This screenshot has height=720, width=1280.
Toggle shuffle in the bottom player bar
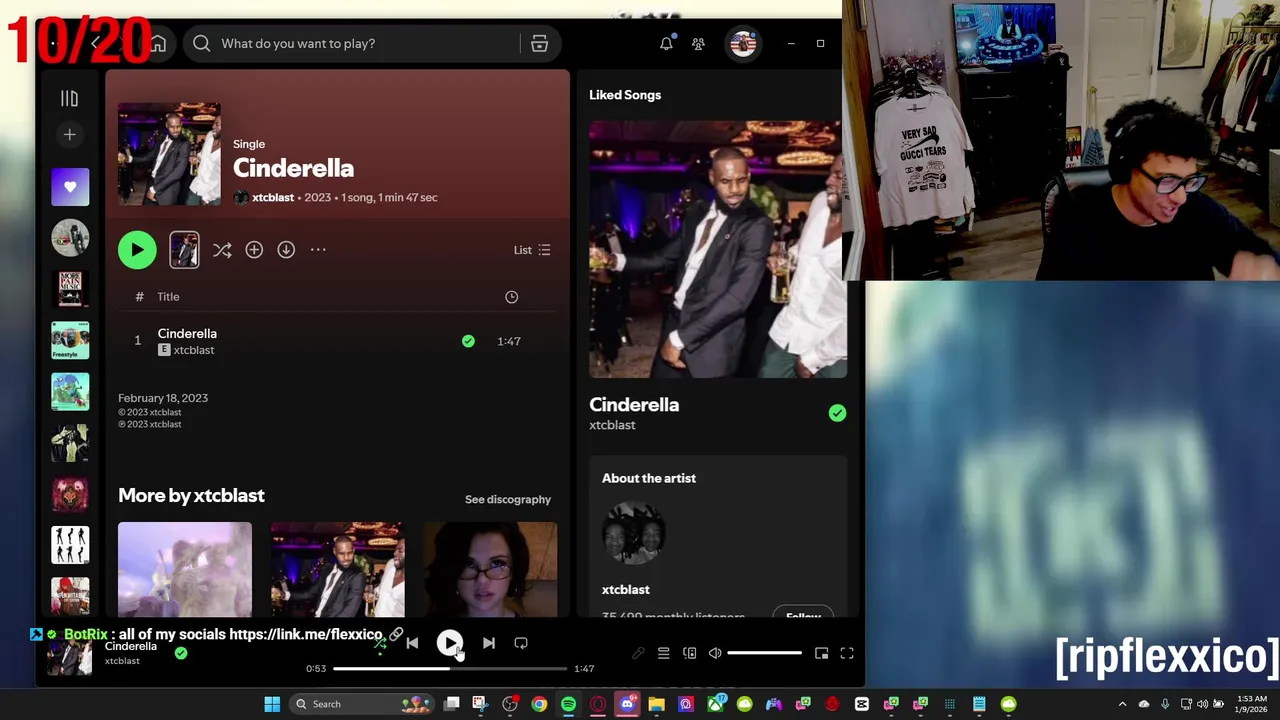380,644
